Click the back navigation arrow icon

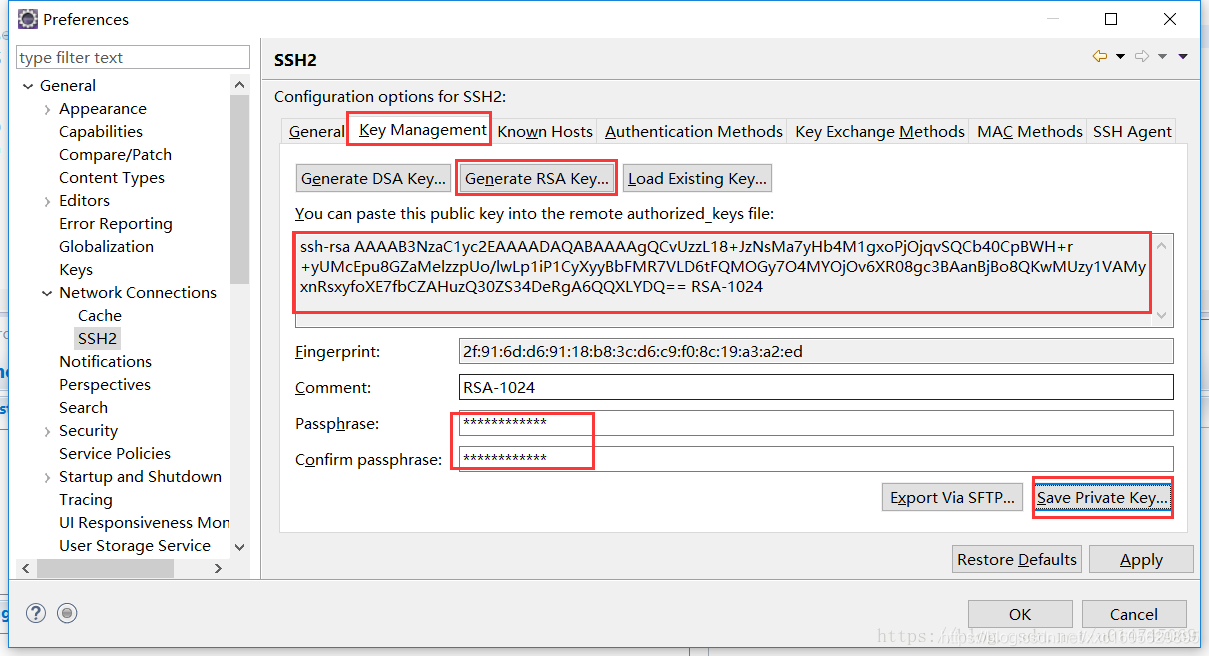1100,57
